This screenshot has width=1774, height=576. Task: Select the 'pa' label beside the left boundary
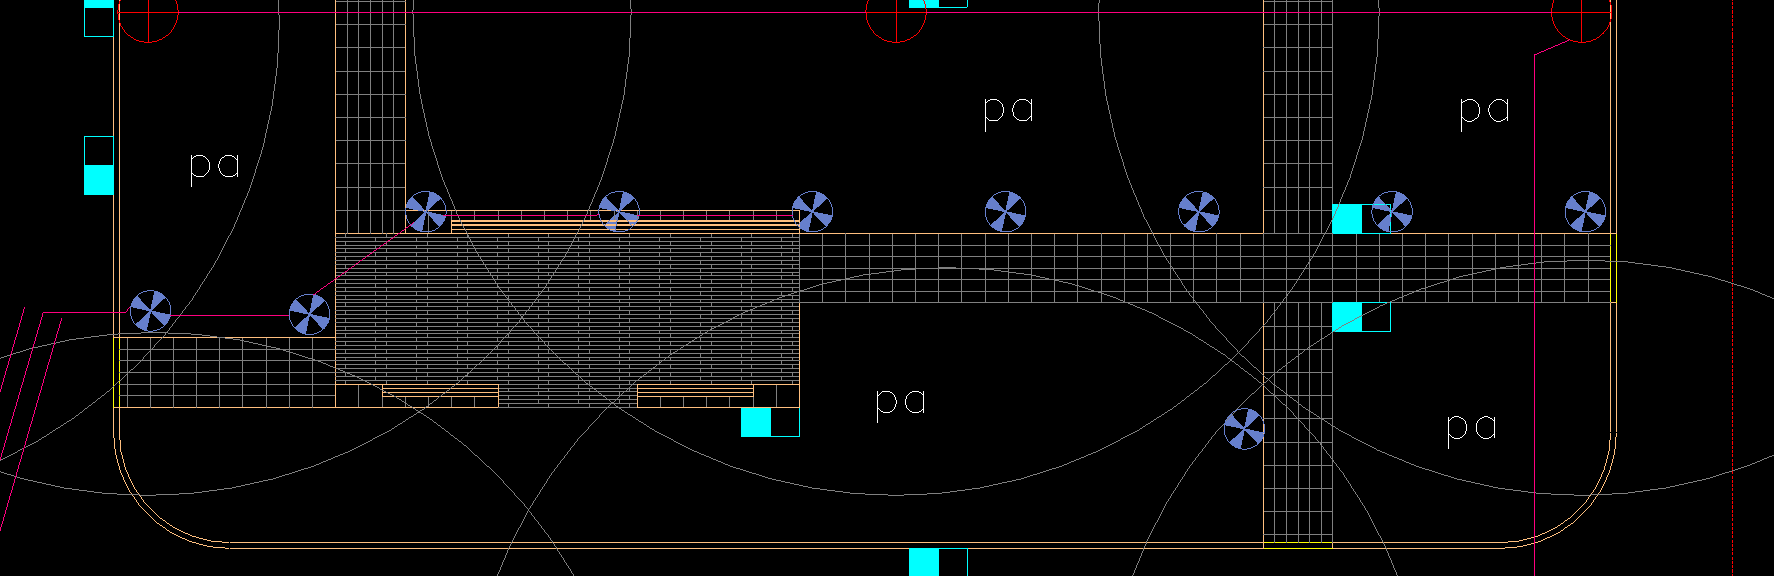click(215, 167)
